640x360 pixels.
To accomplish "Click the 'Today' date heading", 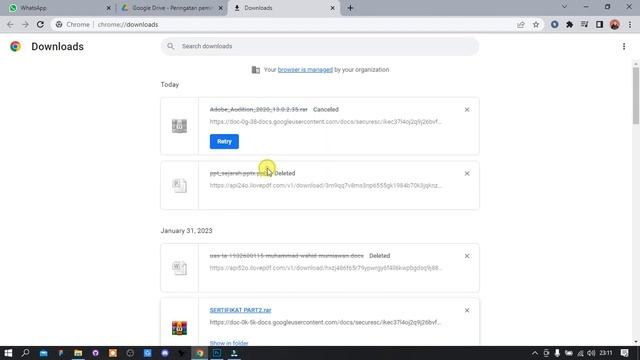I will coord(170,84).
